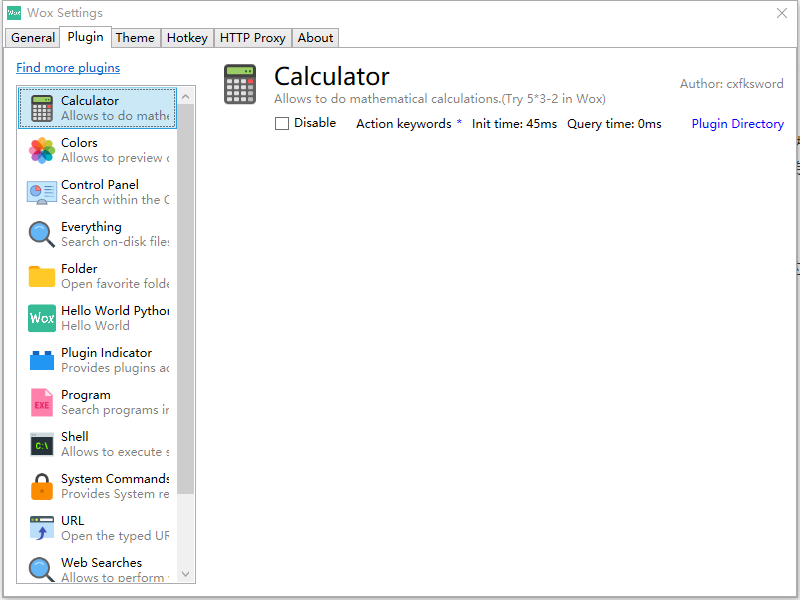This screenshot has width=800, height=600.
Task: Pick the System Commands lock icon
Action: (x=42, y=486)
